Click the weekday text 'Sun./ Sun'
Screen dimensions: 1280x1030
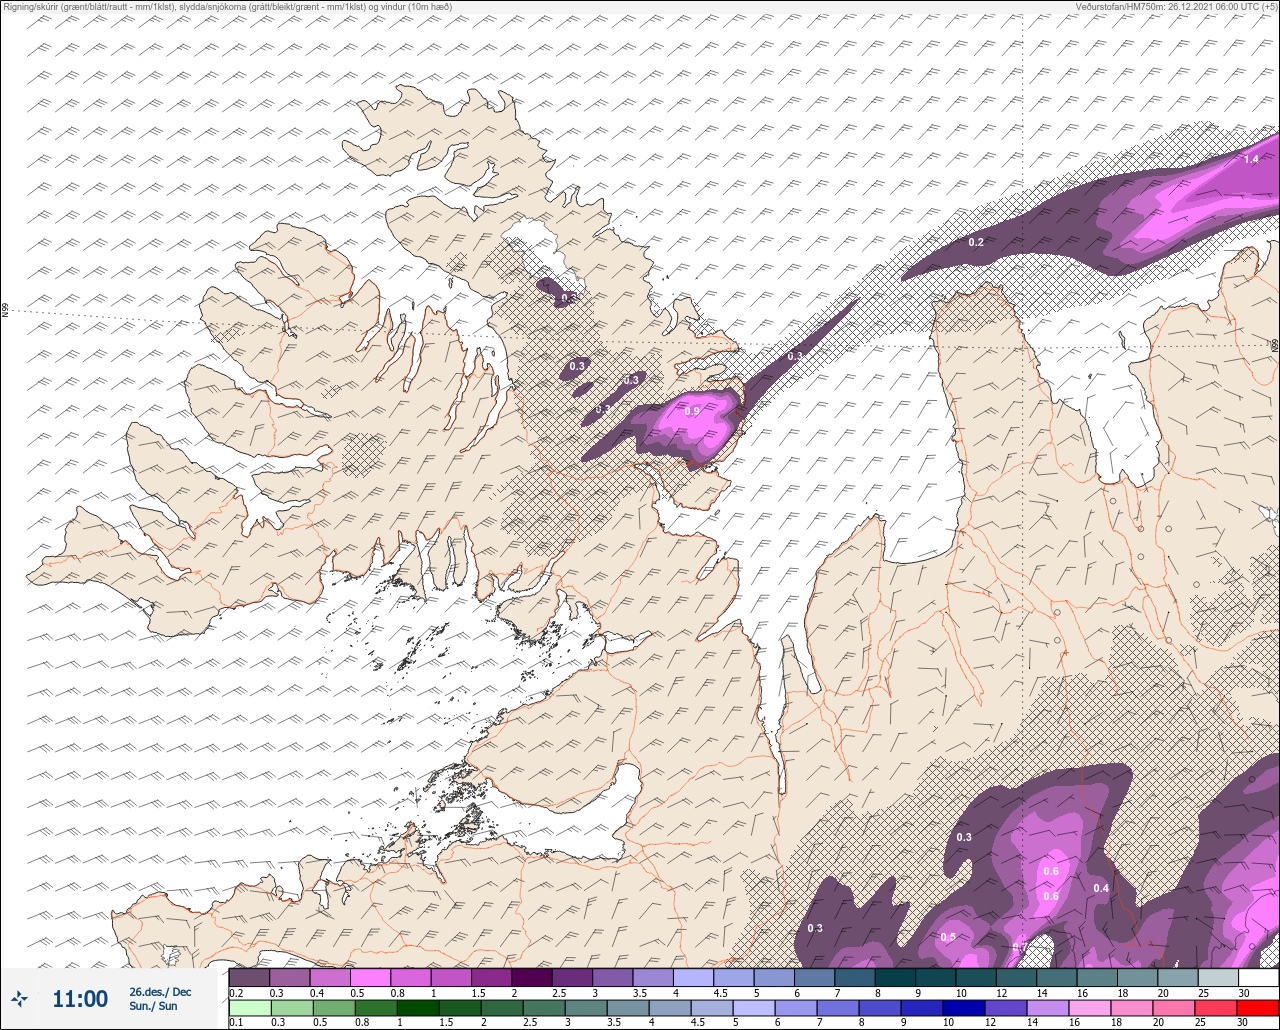coord(154,1006)
